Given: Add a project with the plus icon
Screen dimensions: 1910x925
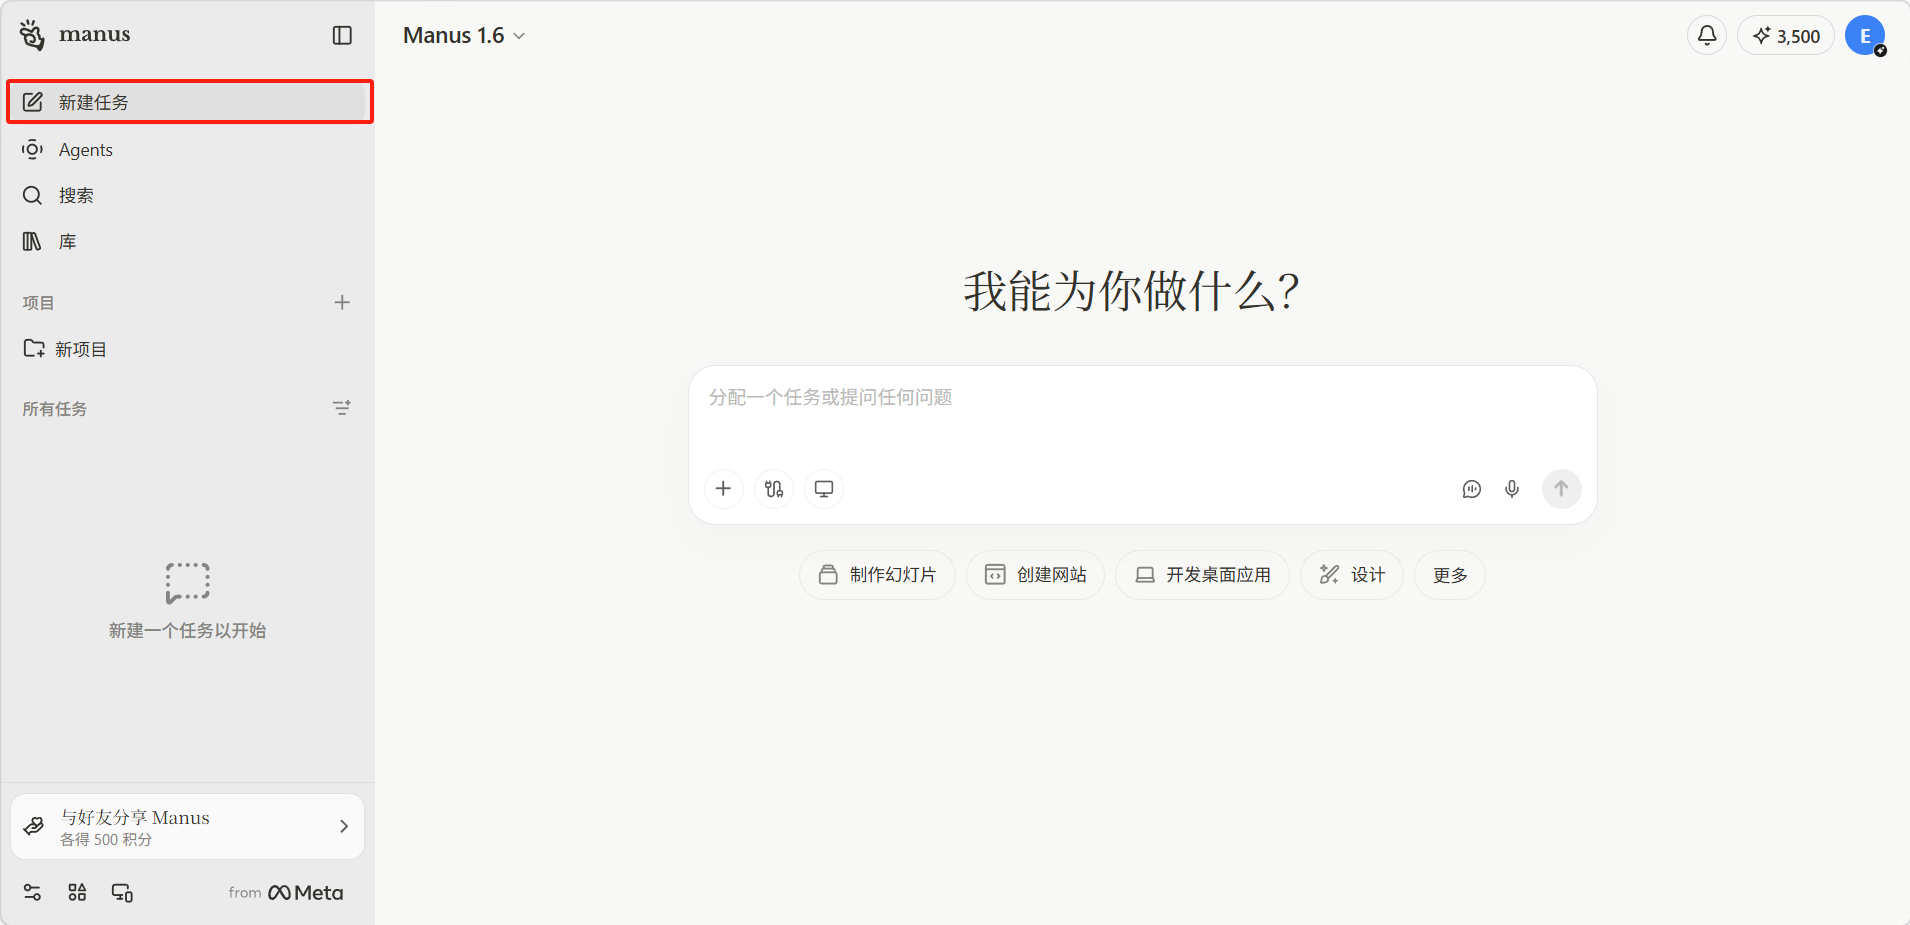Looking at the screenshot, I should click(342, 302).
